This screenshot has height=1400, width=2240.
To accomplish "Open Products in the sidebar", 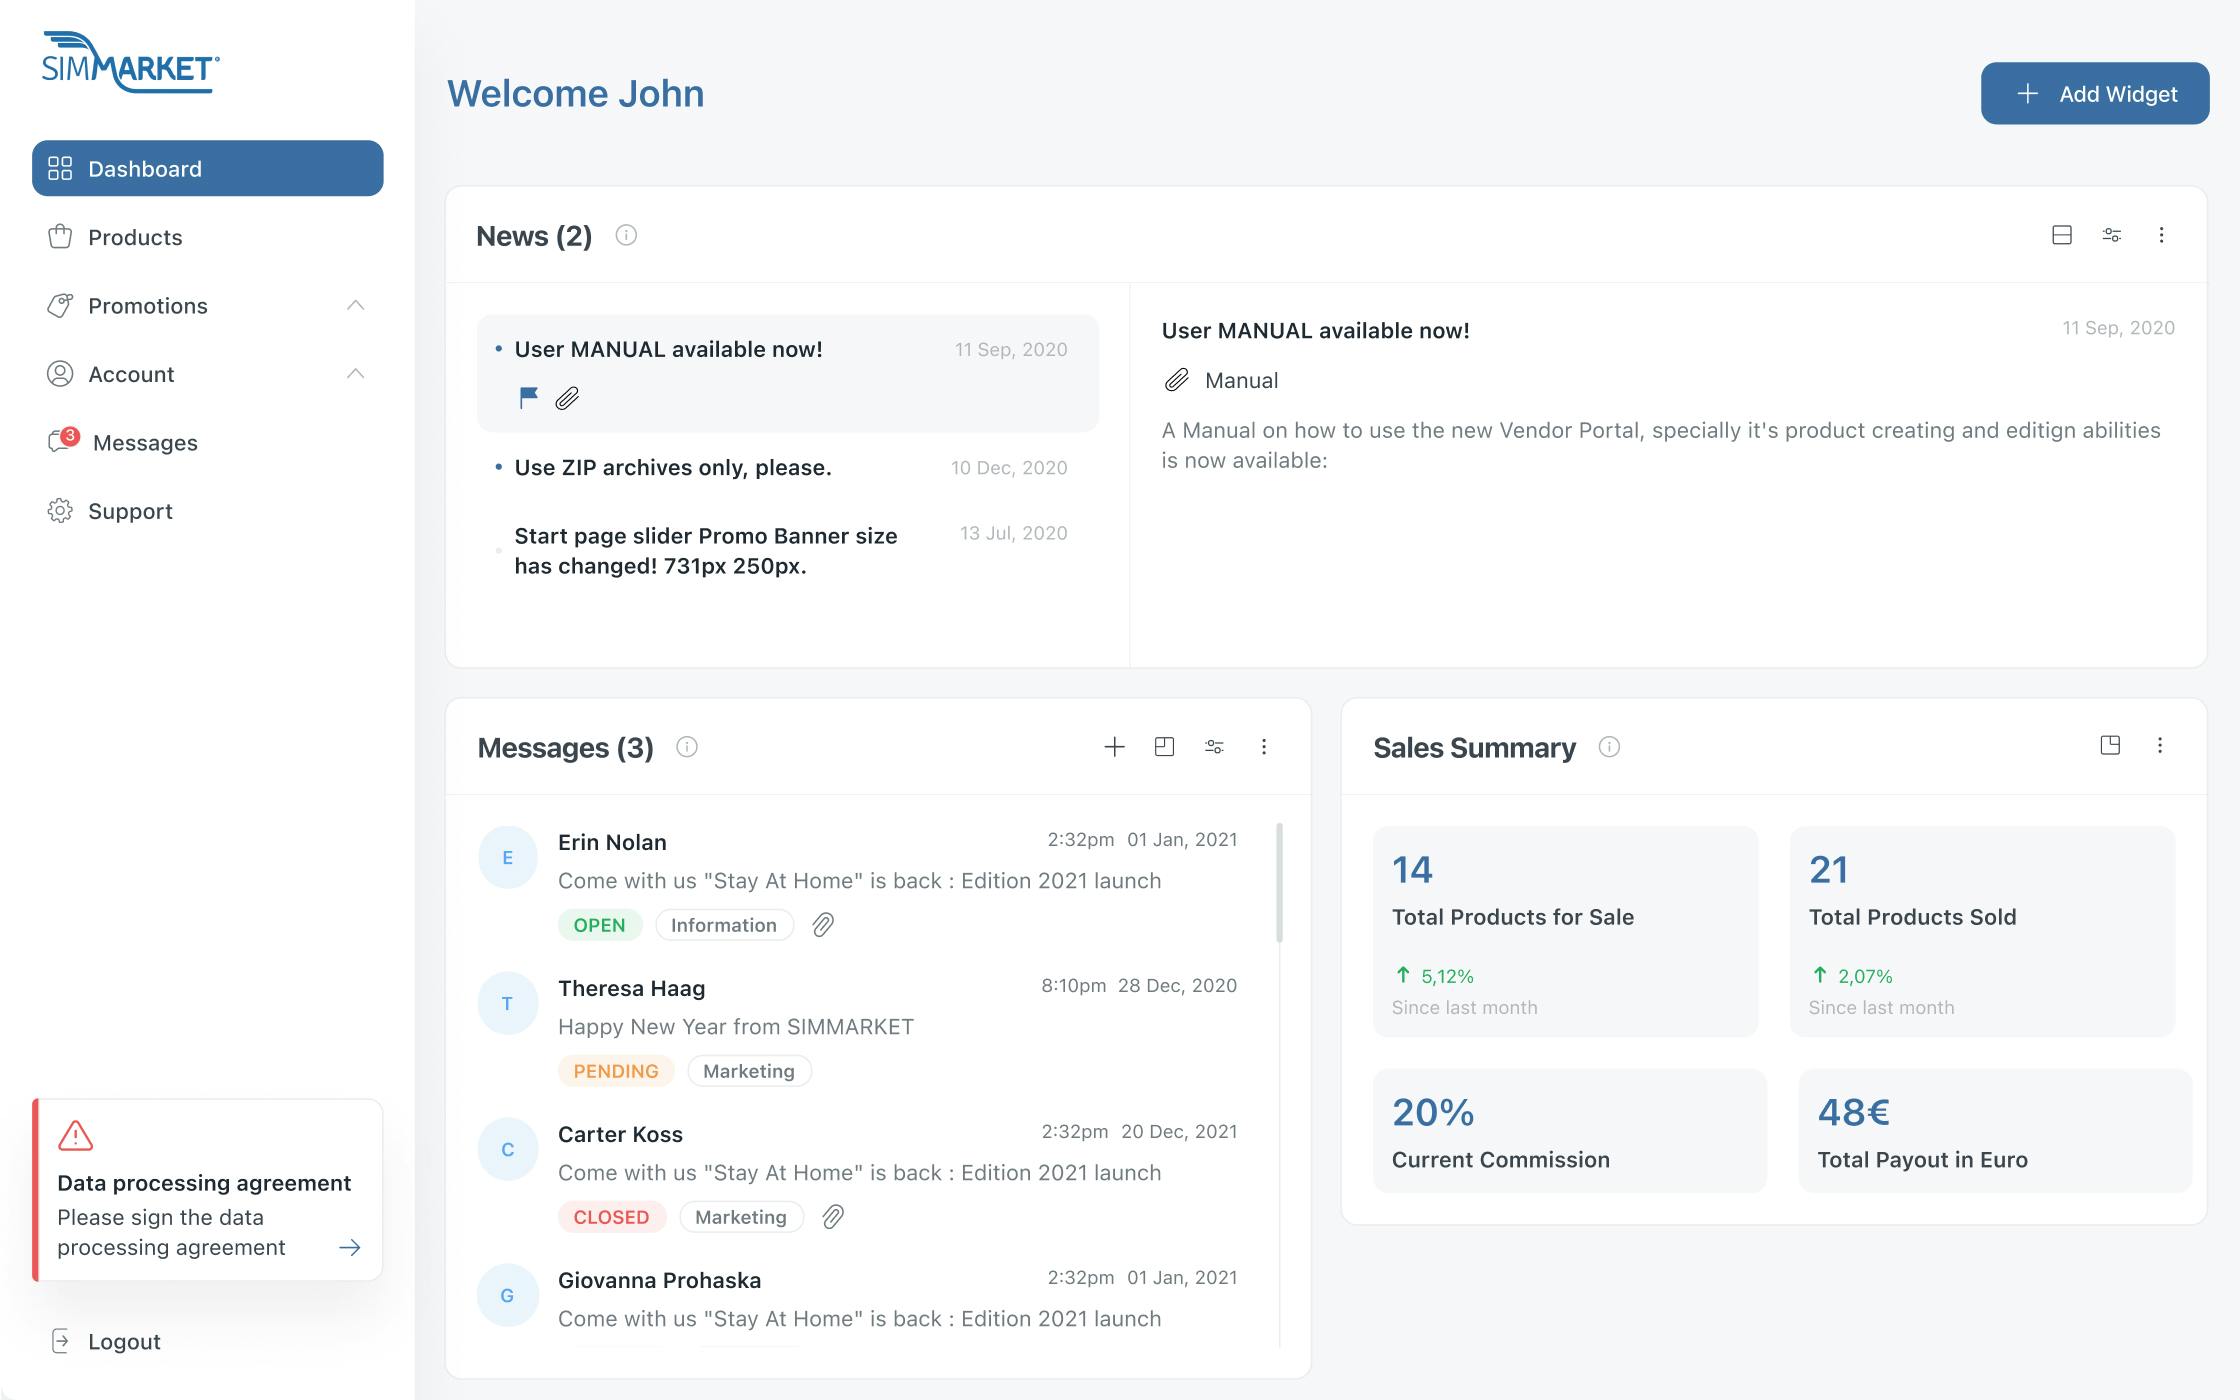I will 135,237.
